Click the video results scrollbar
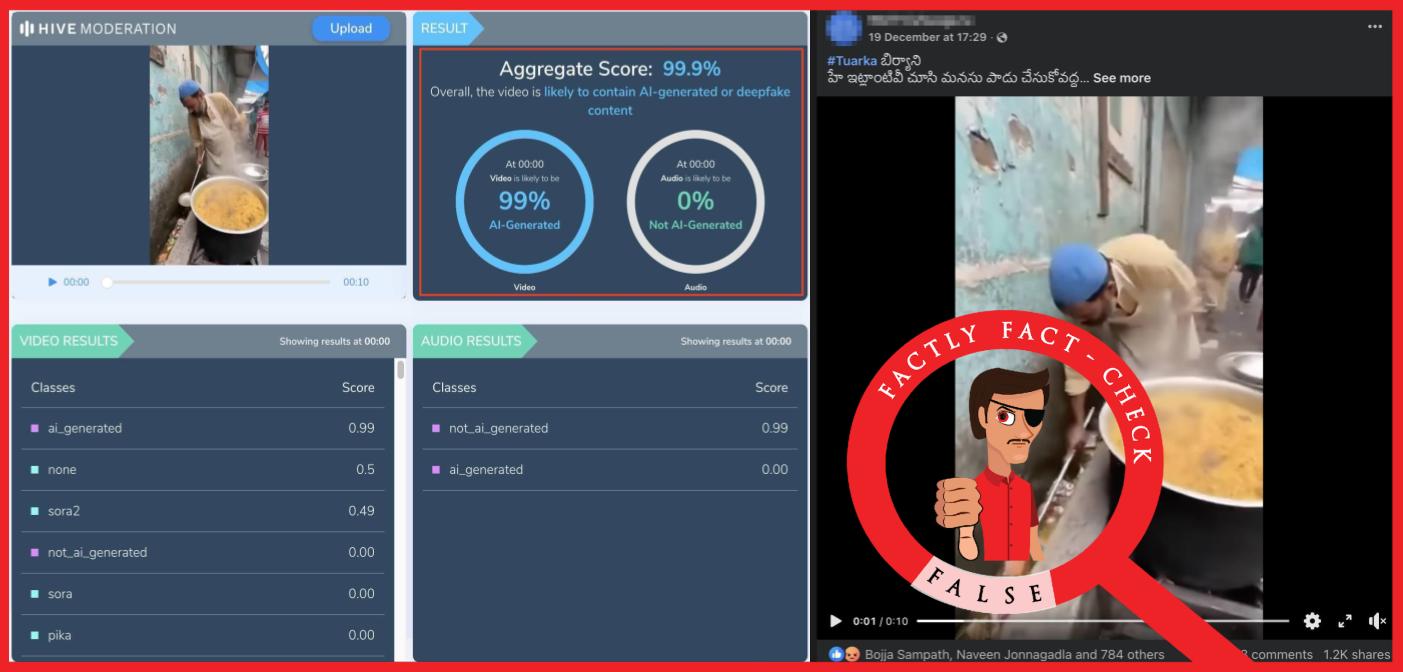 [x=400, y=371]
